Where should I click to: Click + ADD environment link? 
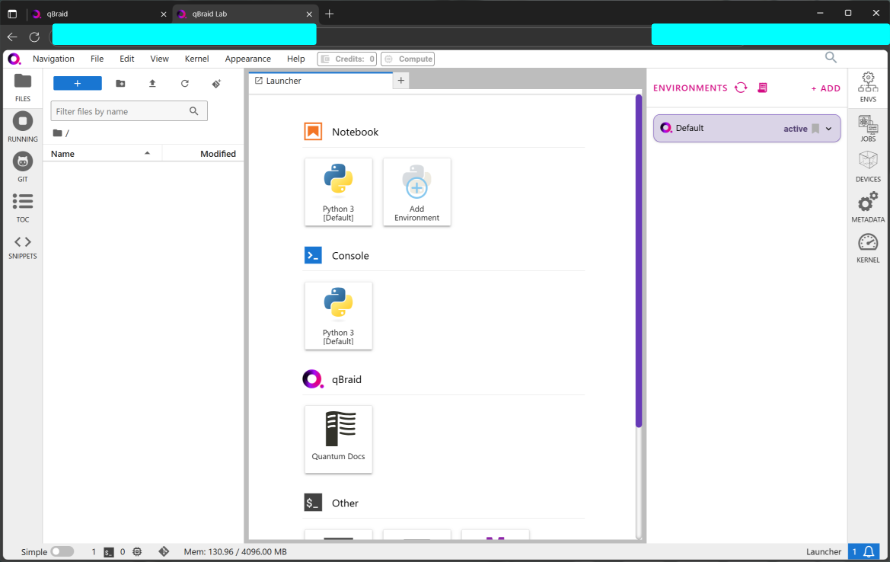tap(825, 89)
